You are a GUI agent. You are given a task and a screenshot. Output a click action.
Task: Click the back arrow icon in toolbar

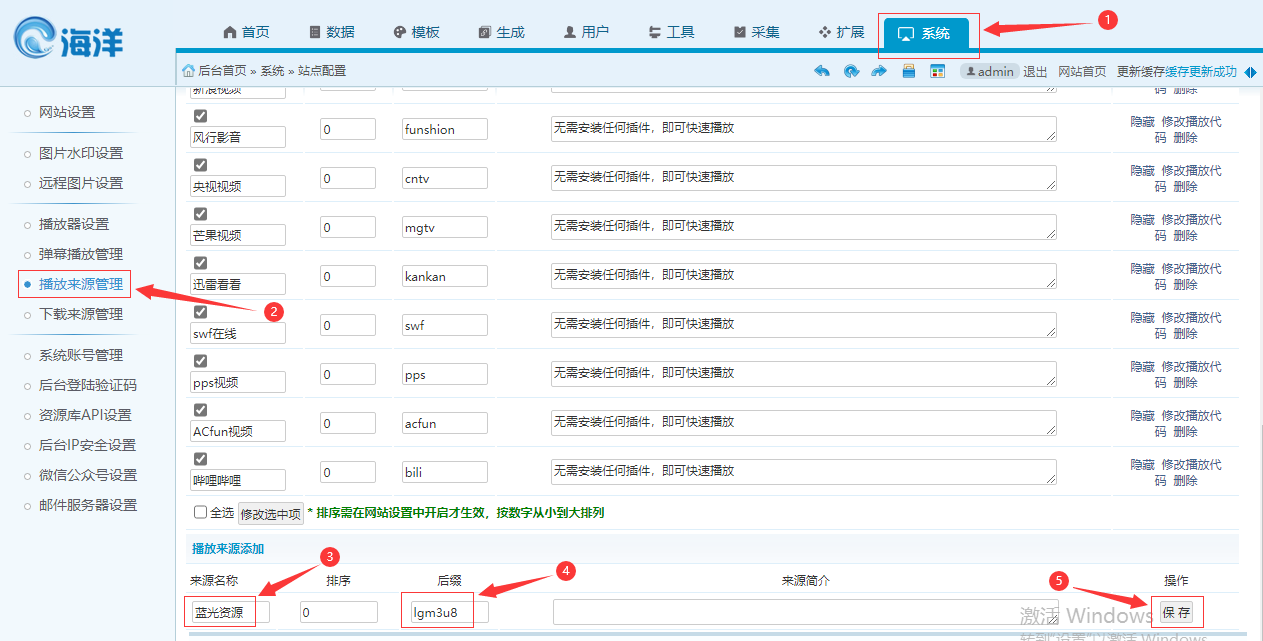pos(822,71)
